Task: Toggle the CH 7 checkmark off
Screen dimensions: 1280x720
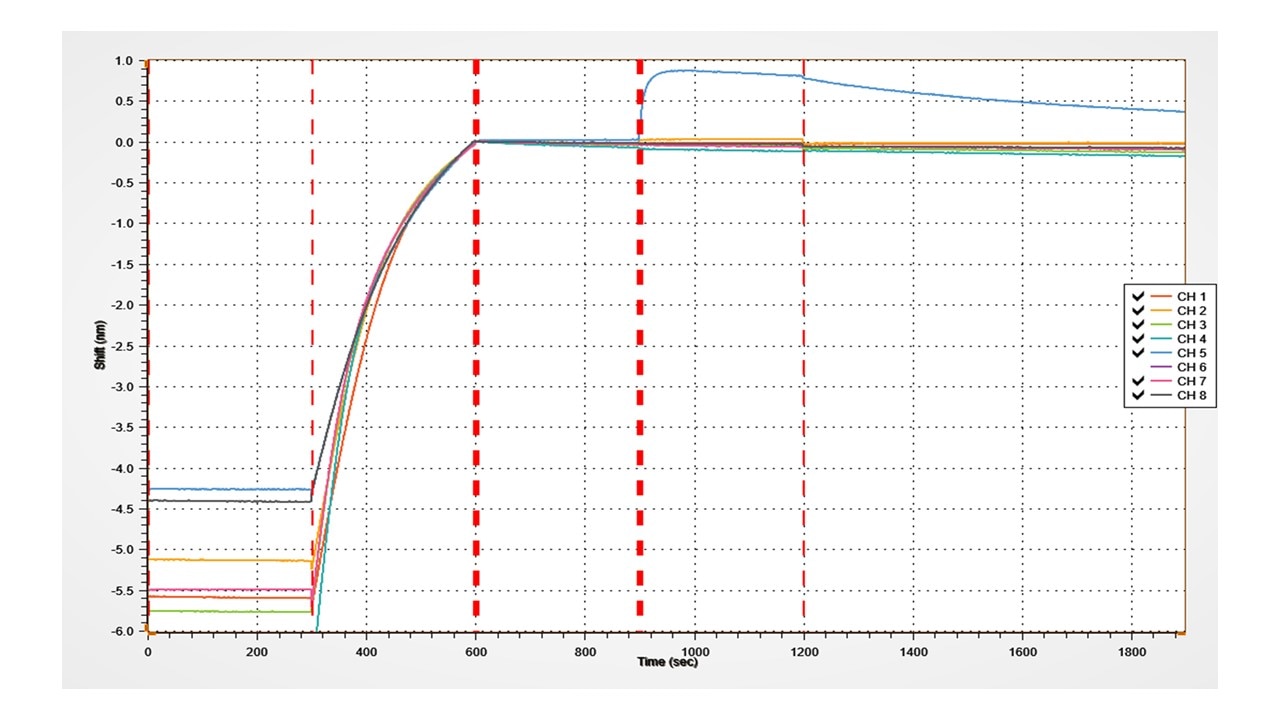Action: point(1138,381)
